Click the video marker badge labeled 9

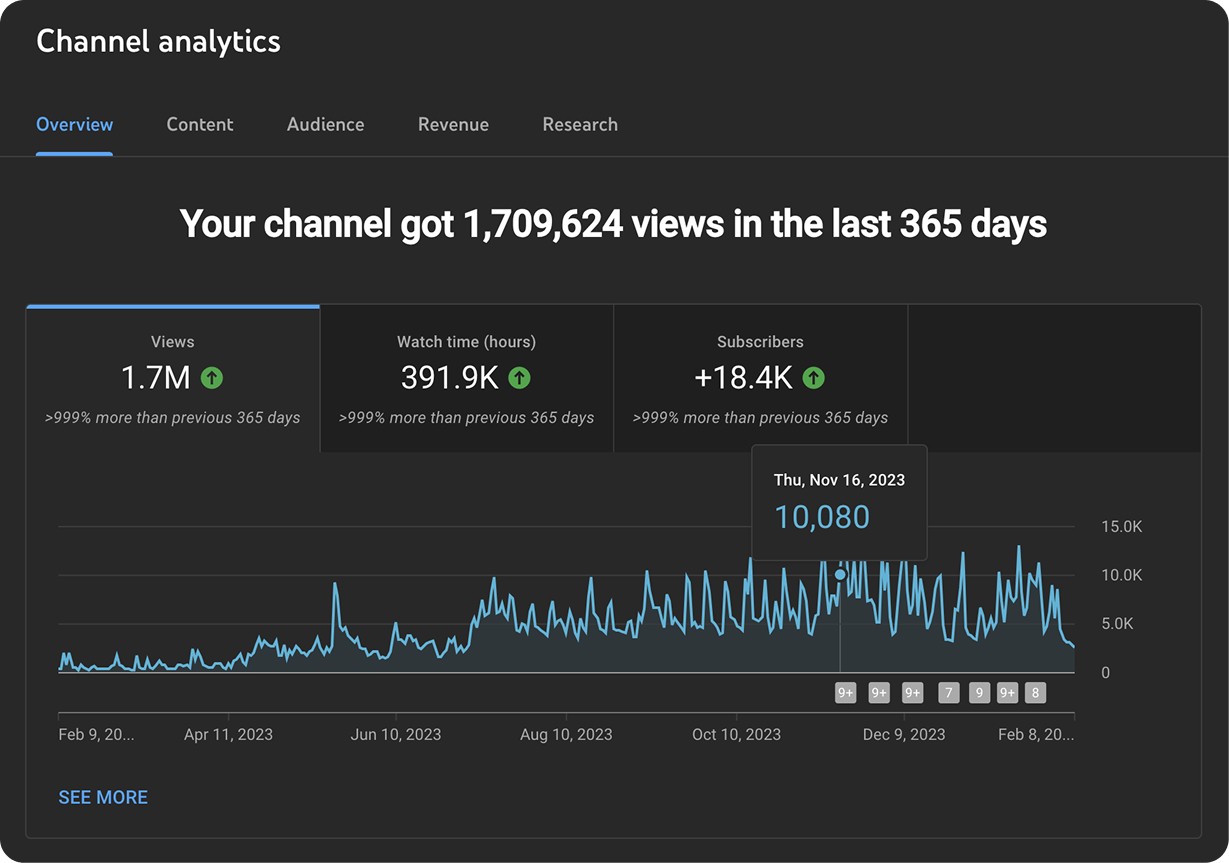pos(979,692)
